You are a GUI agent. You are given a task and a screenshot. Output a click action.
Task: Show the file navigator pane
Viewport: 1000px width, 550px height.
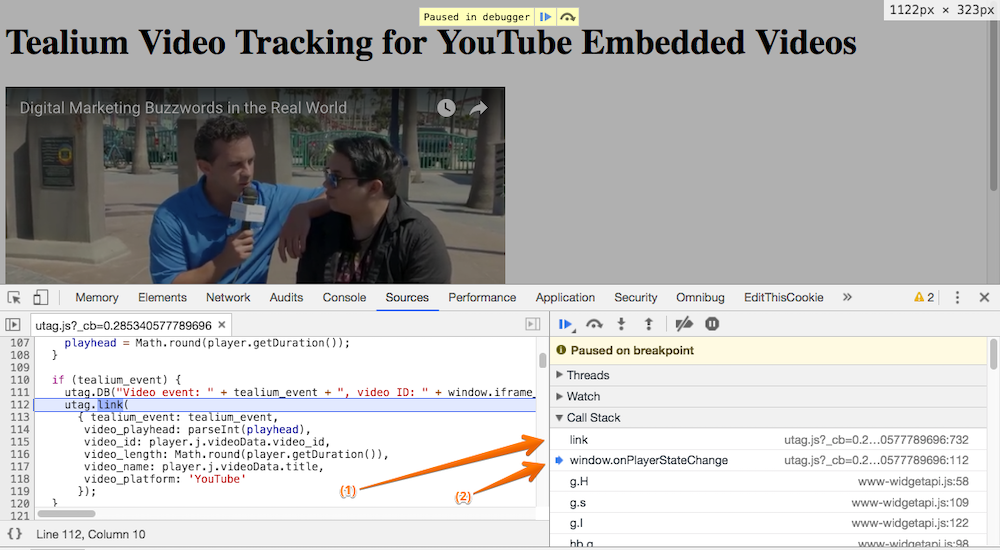pos(13,325)
